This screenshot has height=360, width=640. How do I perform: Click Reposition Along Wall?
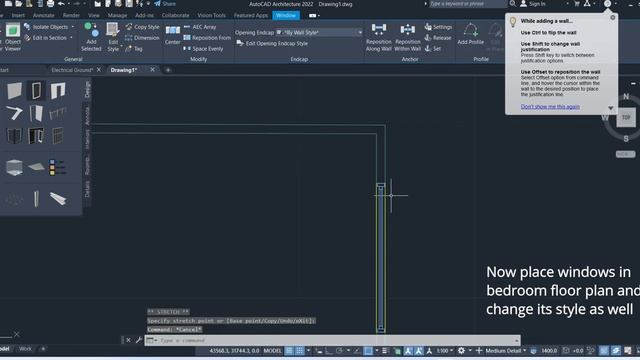(x=378, y=37)
